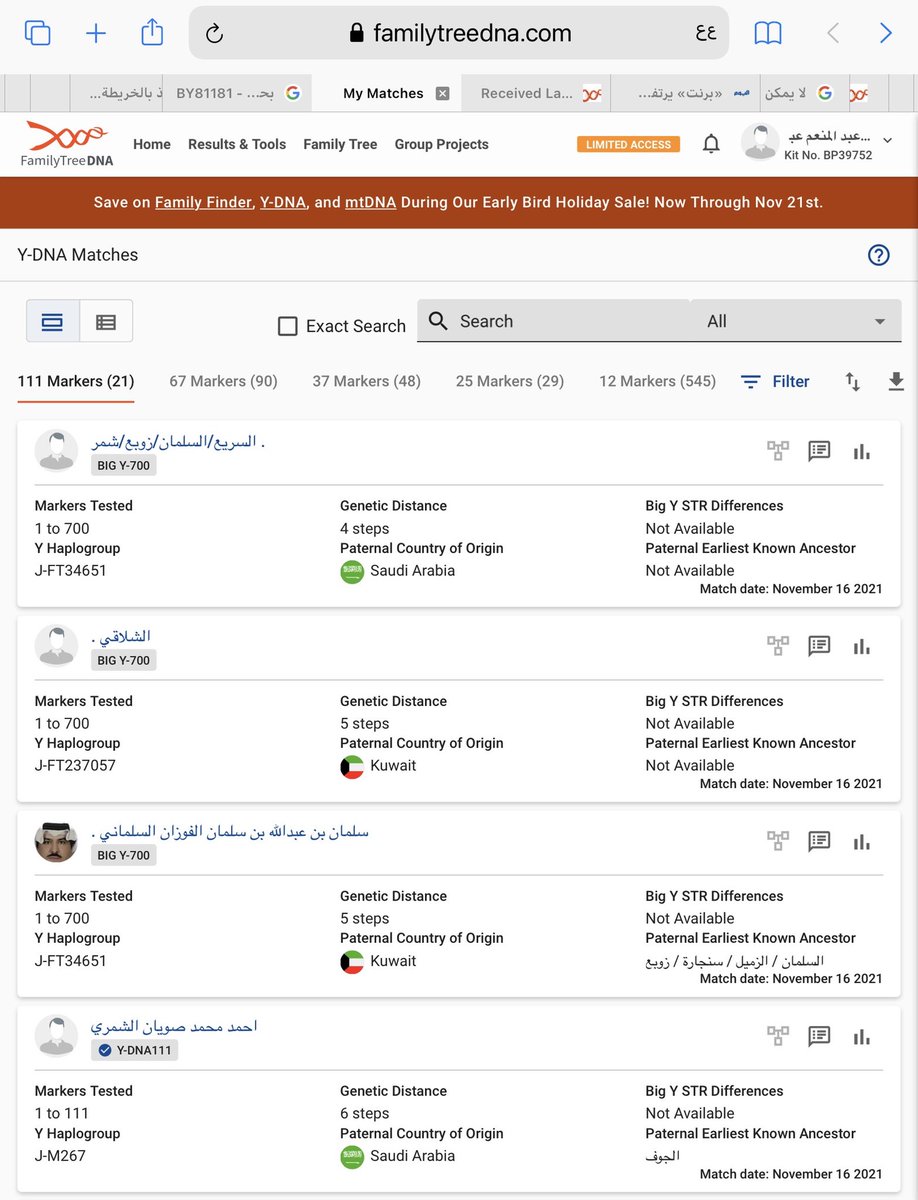This screenshot has height=1200, width=918.
Task: Tap the familytreedna.com address bar
Action: click(459, 33)
